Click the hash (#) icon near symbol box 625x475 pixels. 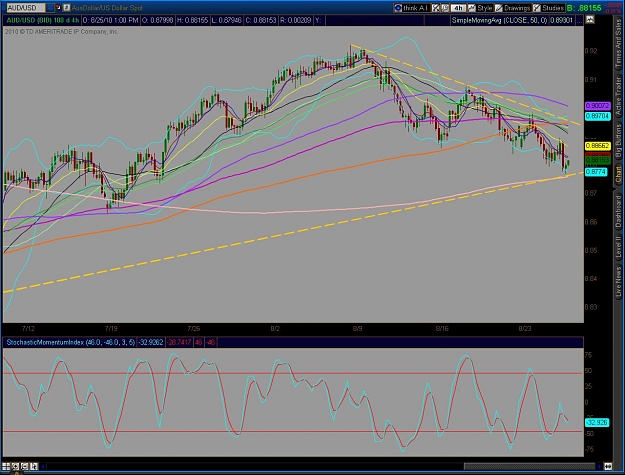67,8
